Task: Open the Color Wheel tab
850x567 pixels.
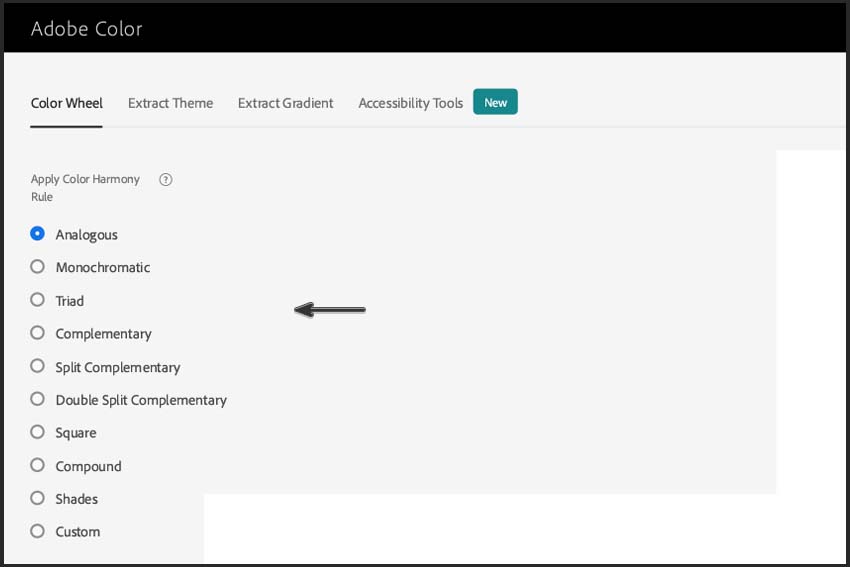Action: point(67,103)
